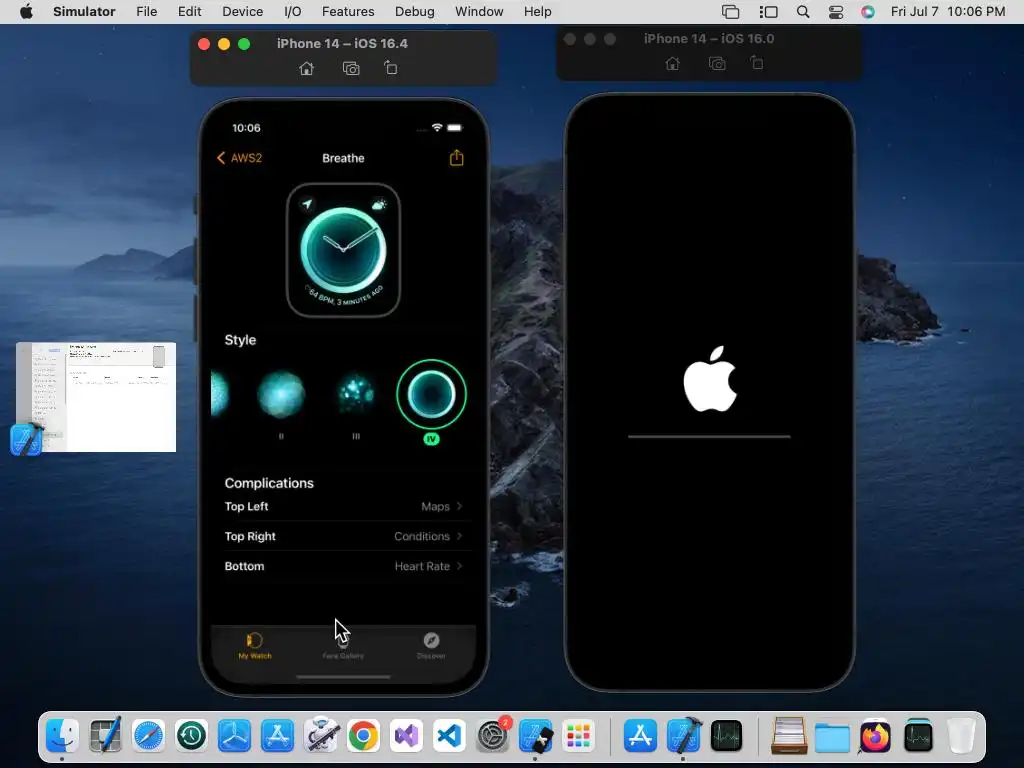This screenshot has height=768, width=1024.
Task: Open the Window menu
Action: coord(479,12)
